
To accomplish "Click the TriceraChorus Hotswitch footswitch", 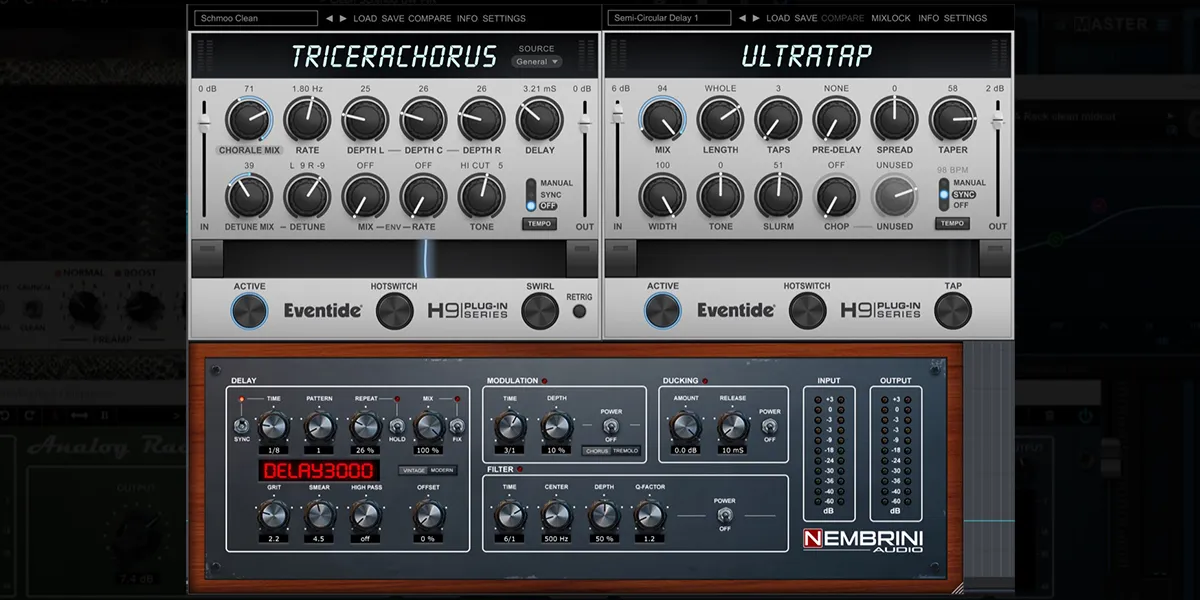I will coord(394,311).
